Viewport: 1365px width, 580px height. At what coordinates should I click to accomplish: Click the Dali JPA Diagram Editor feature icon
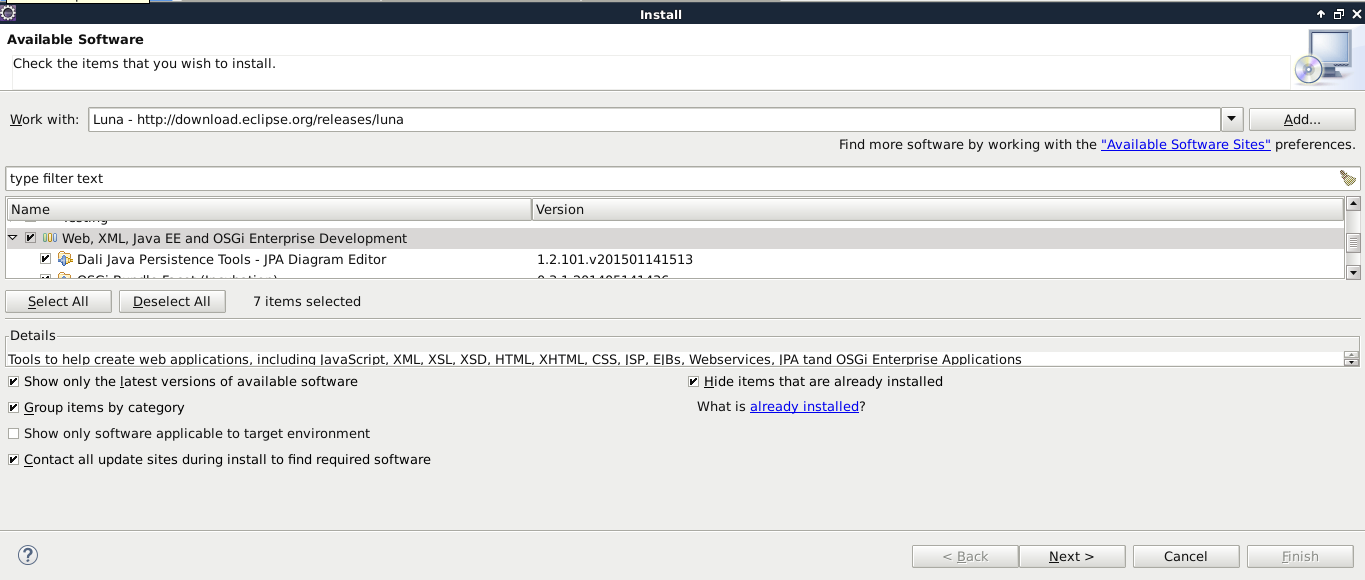[65, 259]
